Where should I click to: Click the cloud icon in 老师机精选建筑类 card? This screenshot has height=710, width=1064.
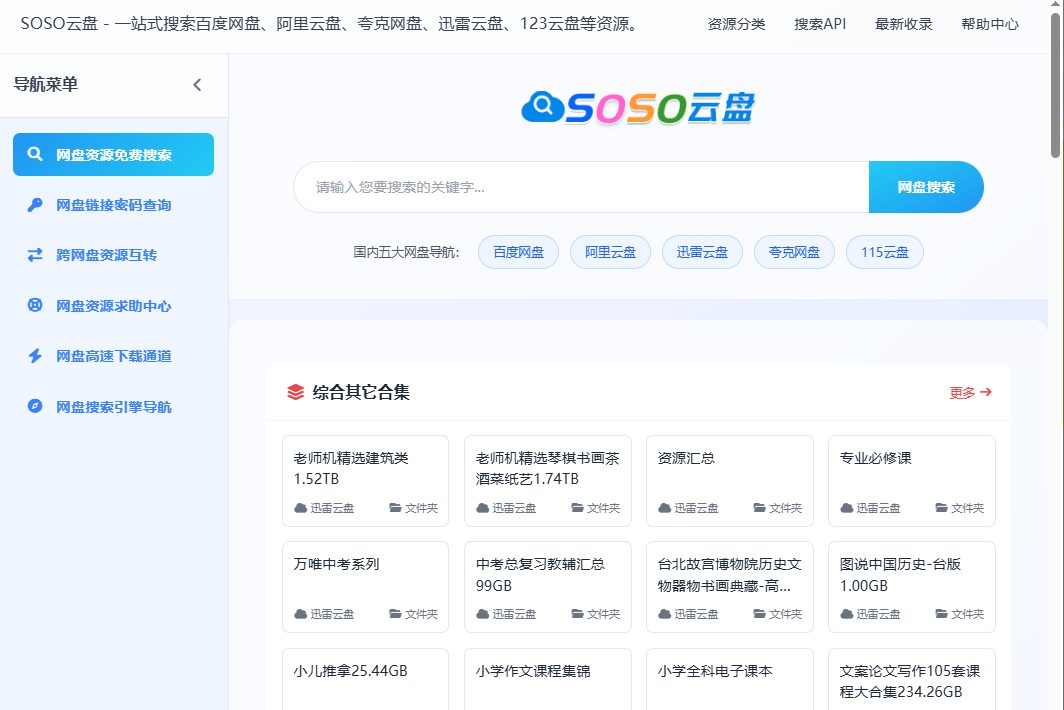click(301, 508)
